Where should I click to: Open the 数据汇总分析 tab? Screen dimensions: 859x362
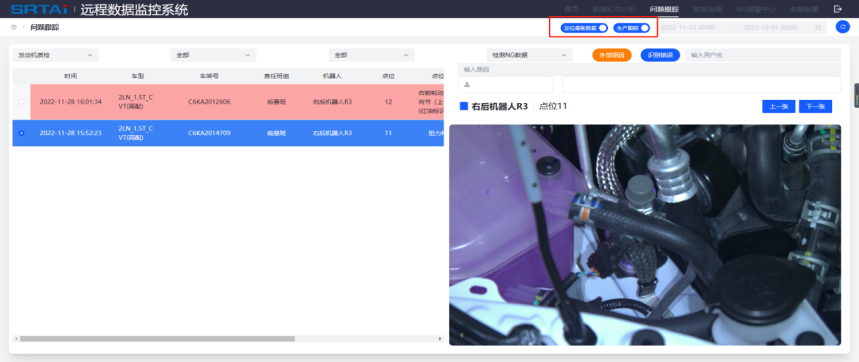614,9
